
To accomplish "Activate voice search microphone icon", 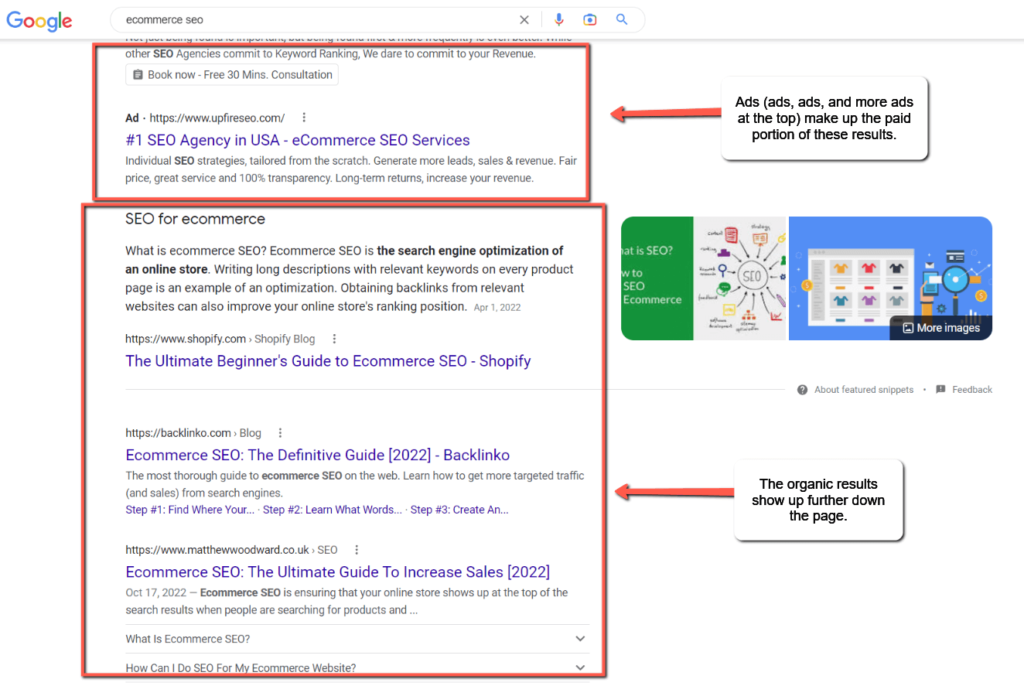I will pyautogui.click(x=559, y=19).
